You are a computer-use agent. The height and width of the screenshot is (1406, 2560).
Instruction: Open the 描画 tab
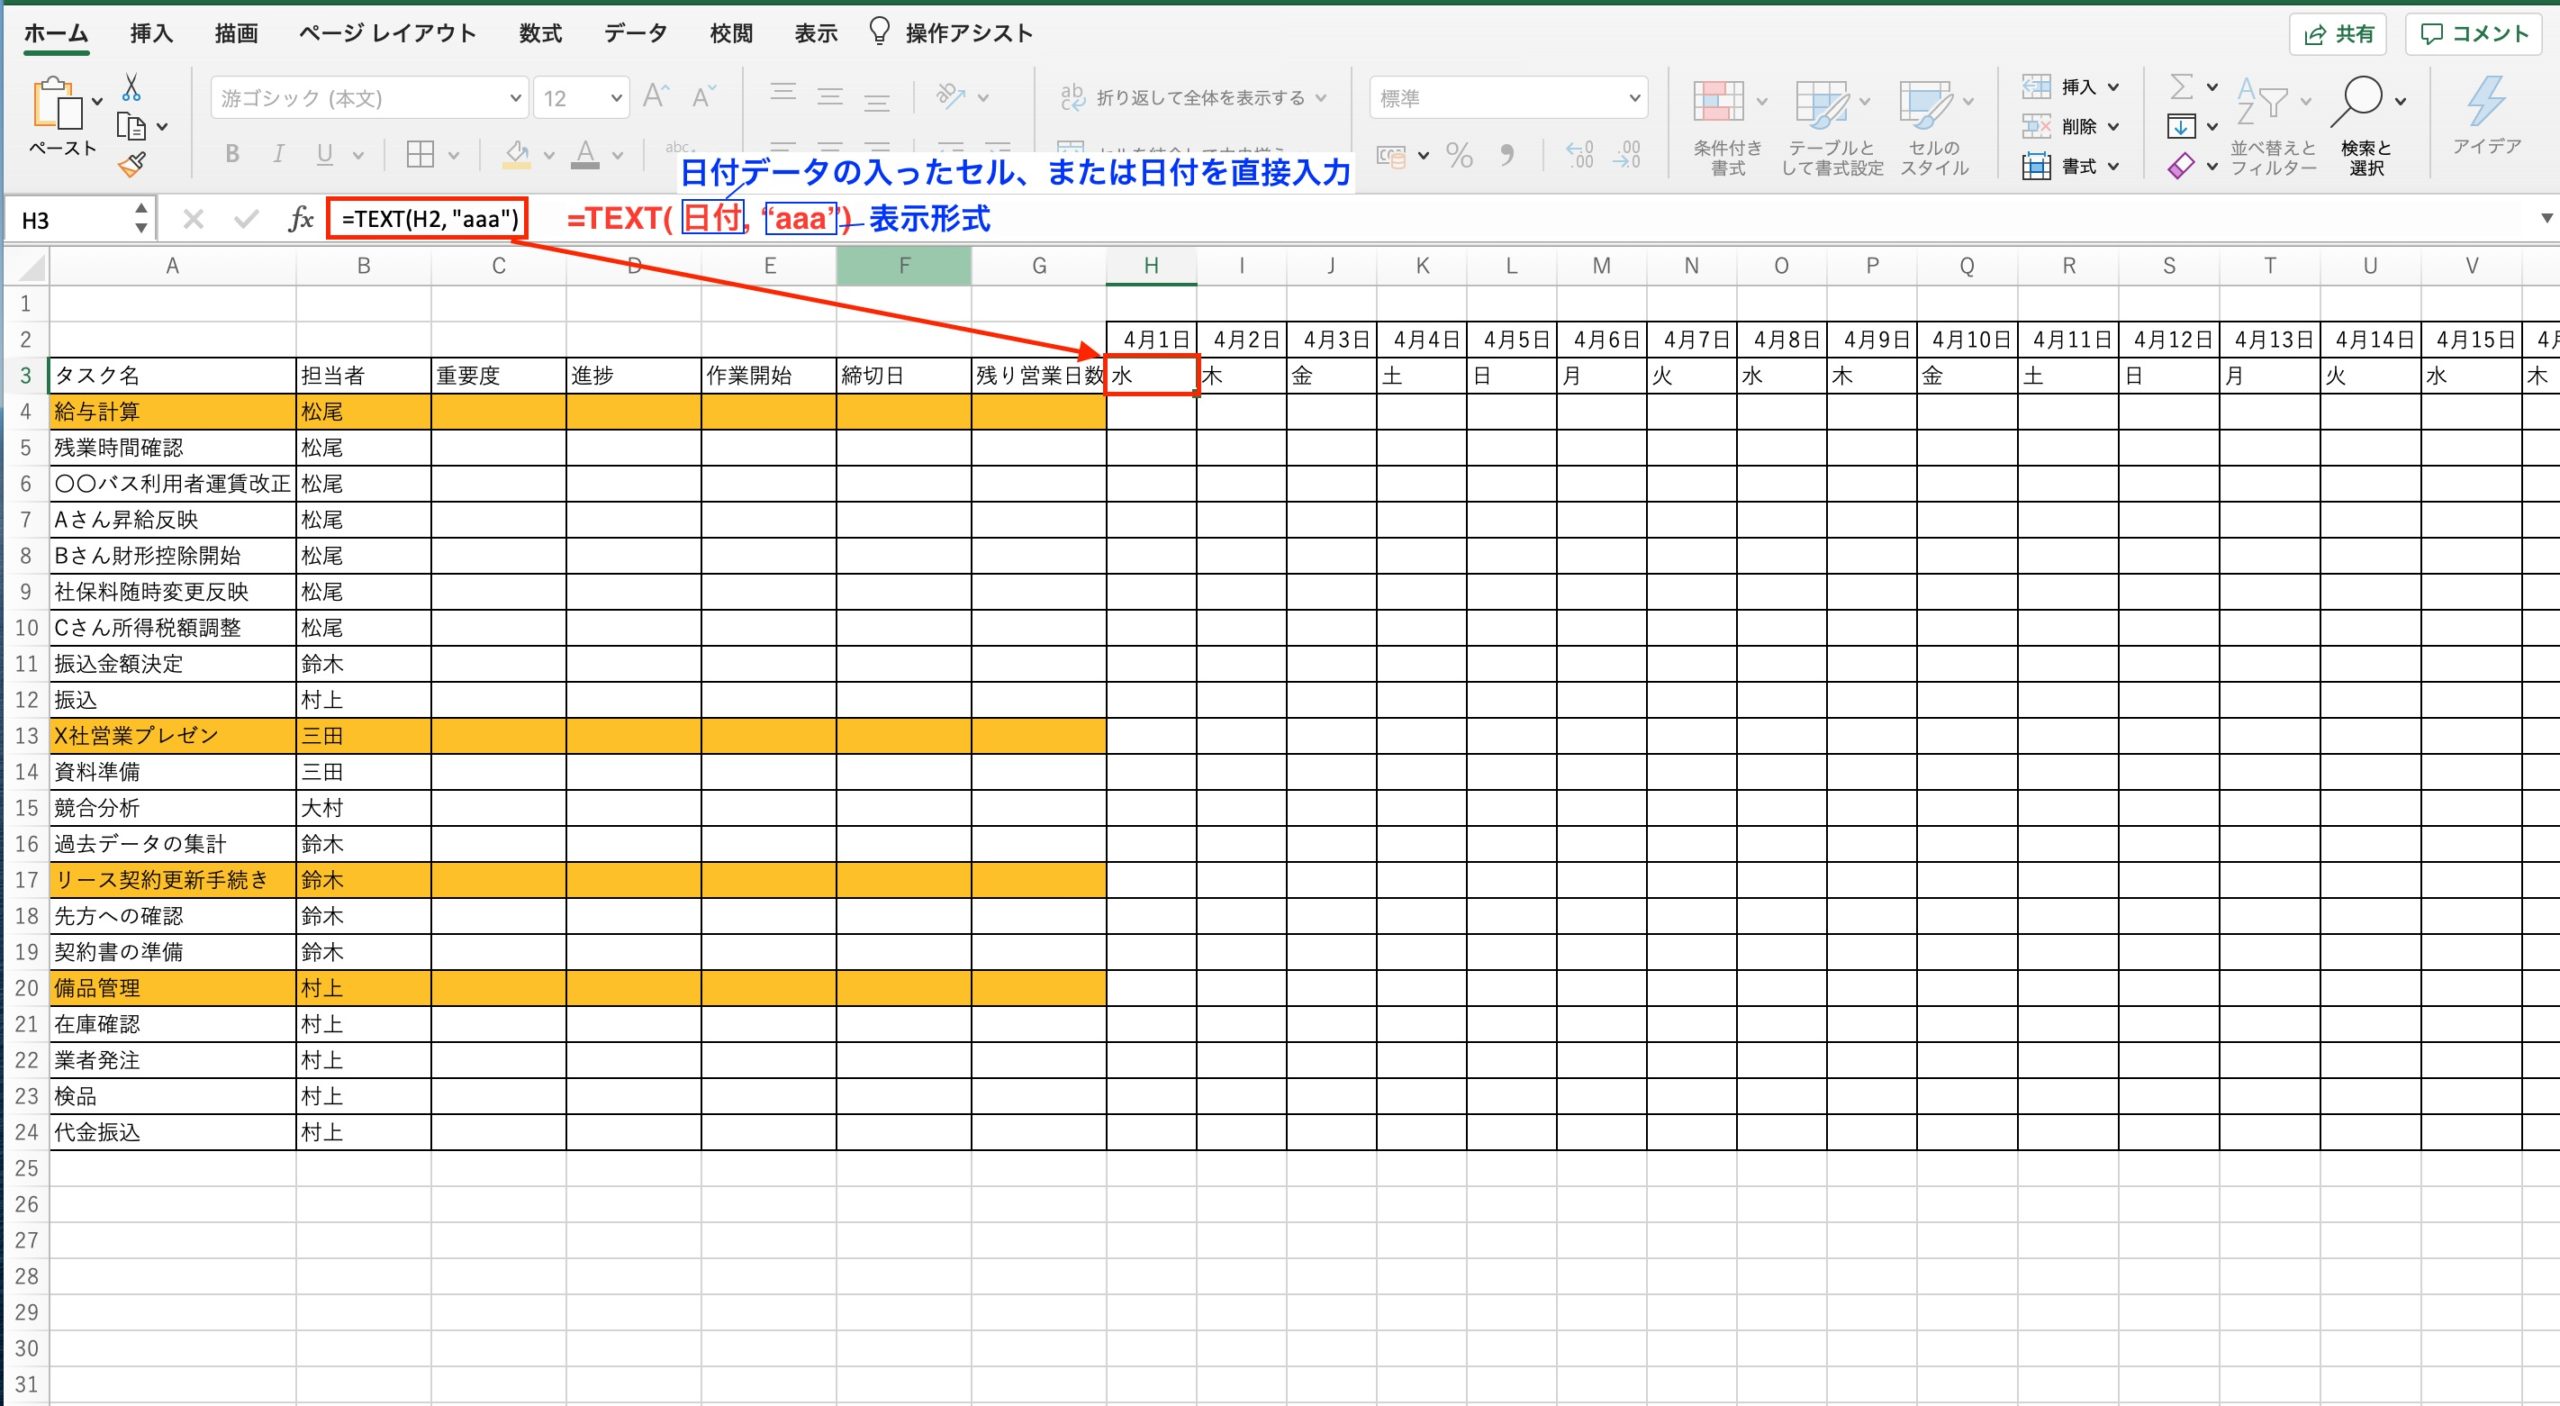click(236, 33)
